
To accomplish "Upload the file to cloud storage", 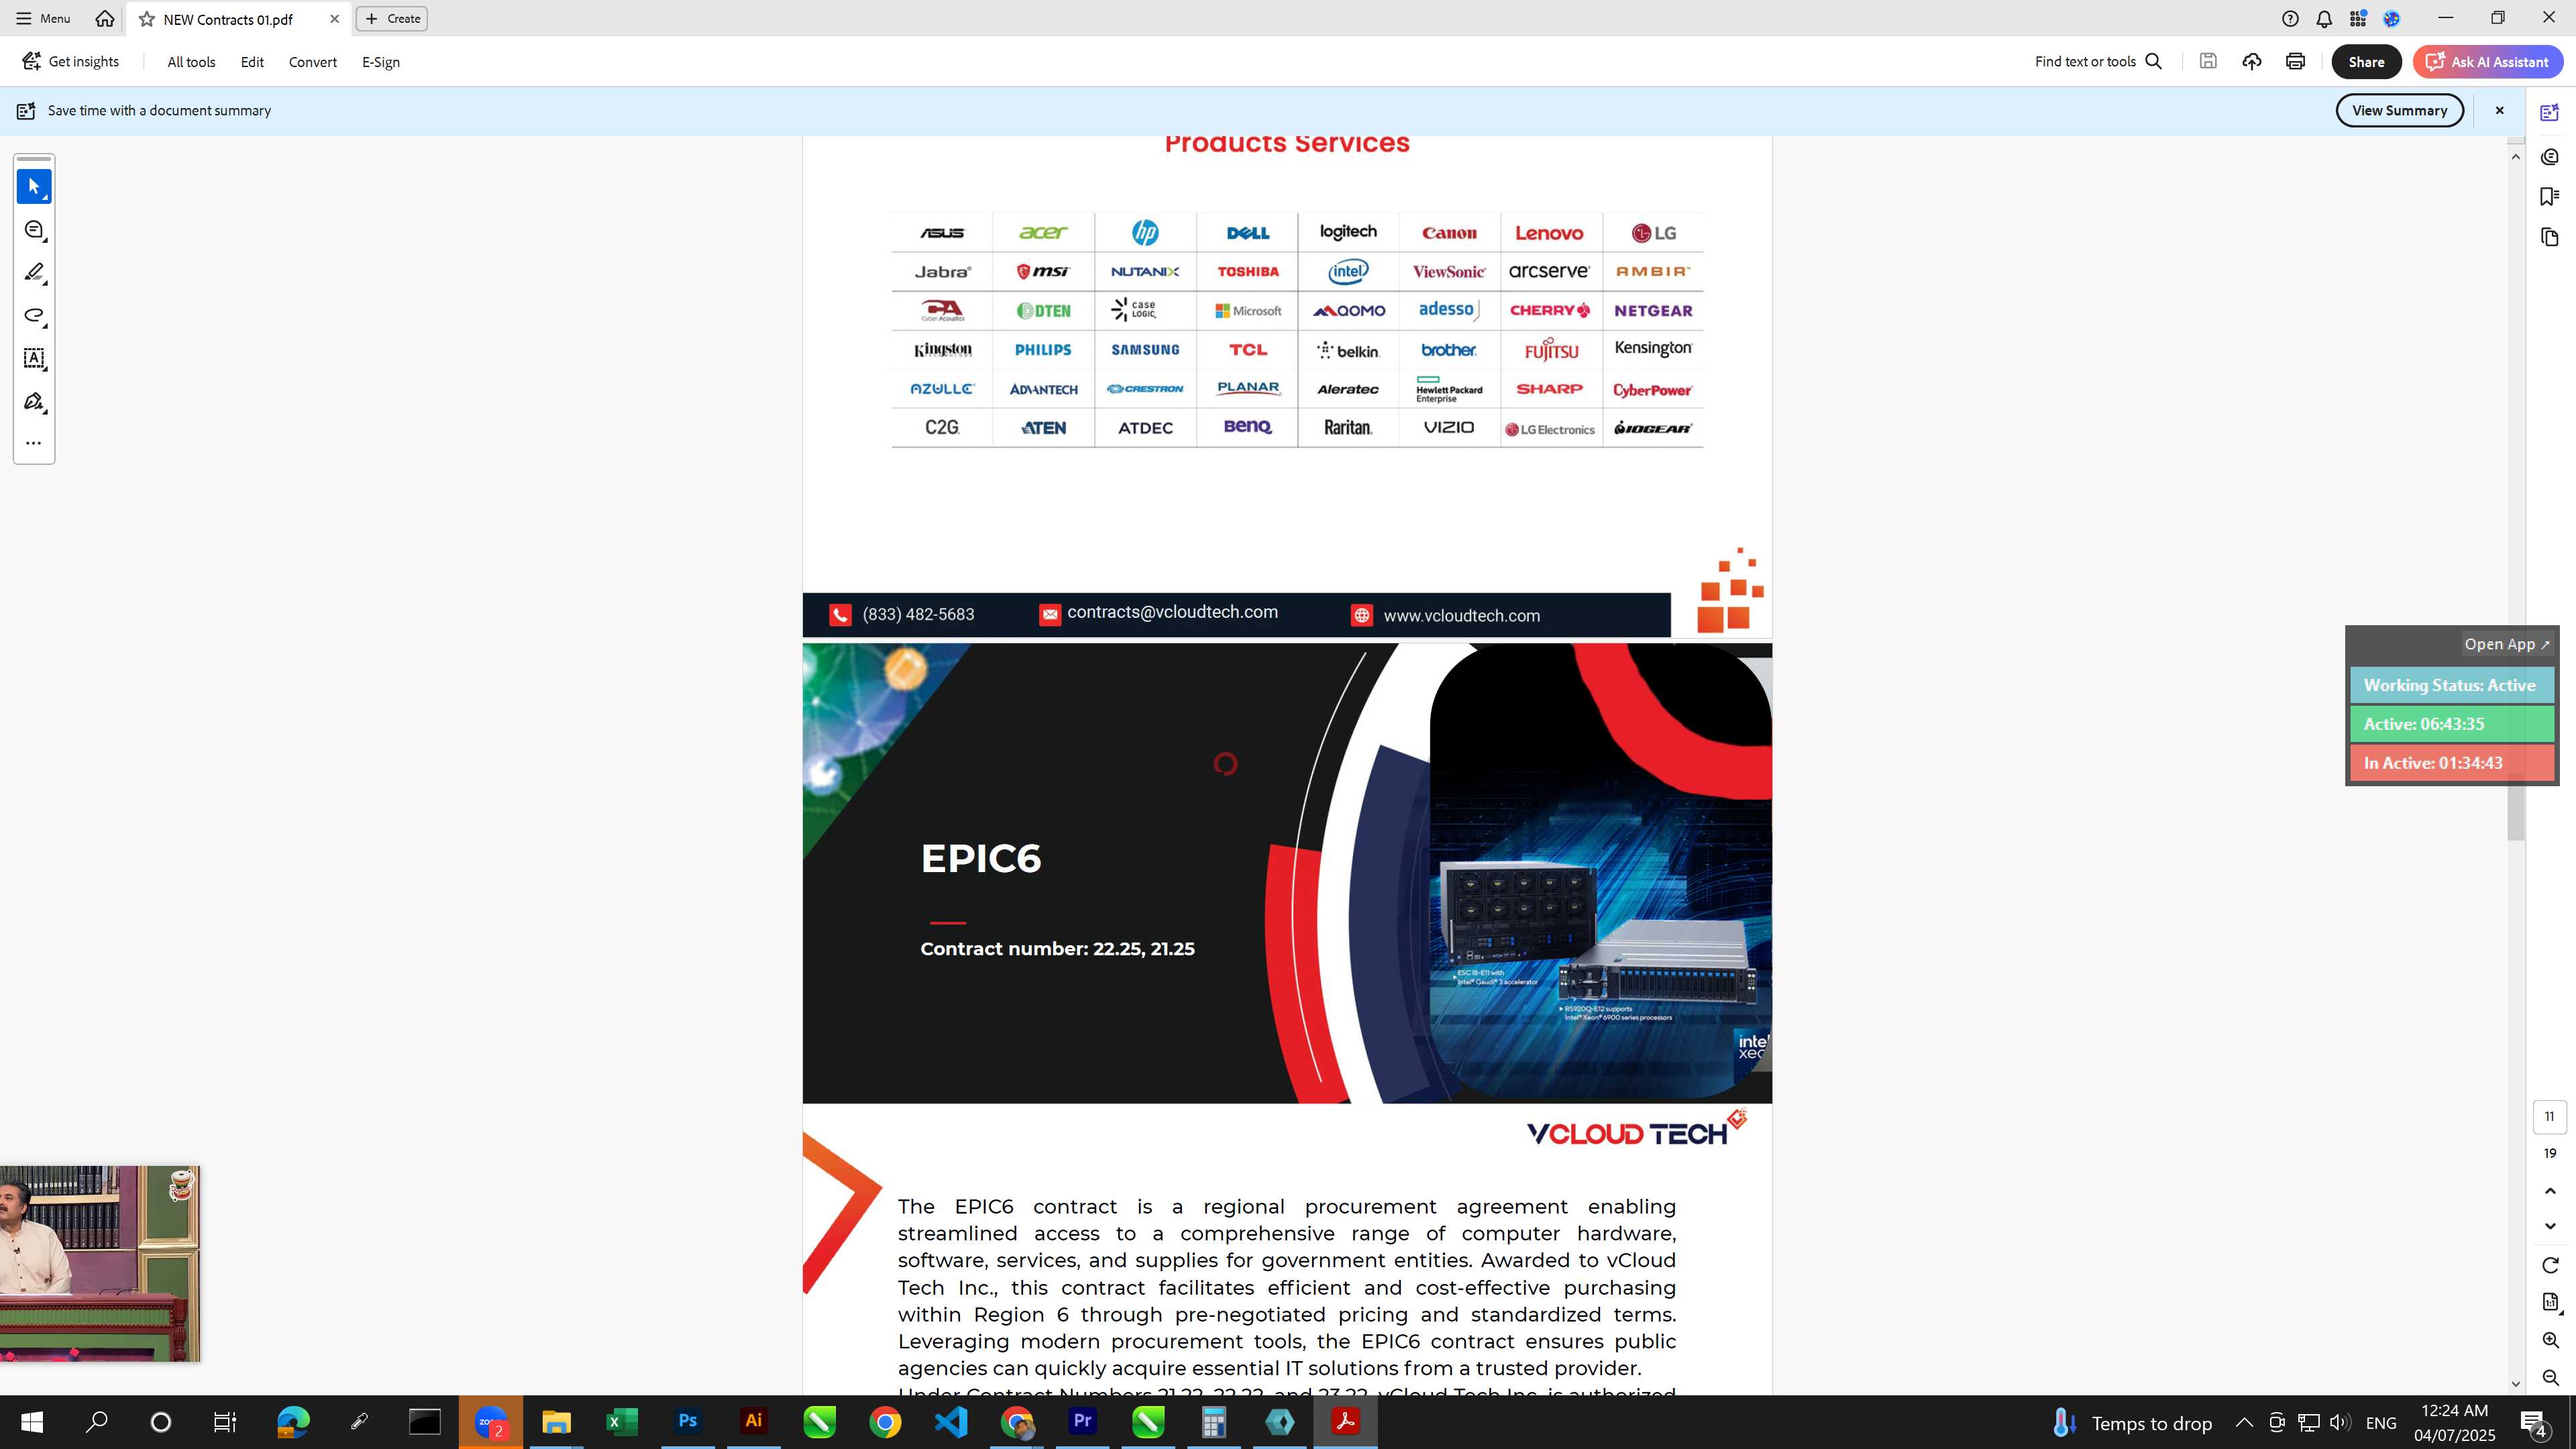I will (x=2252, y=61).
